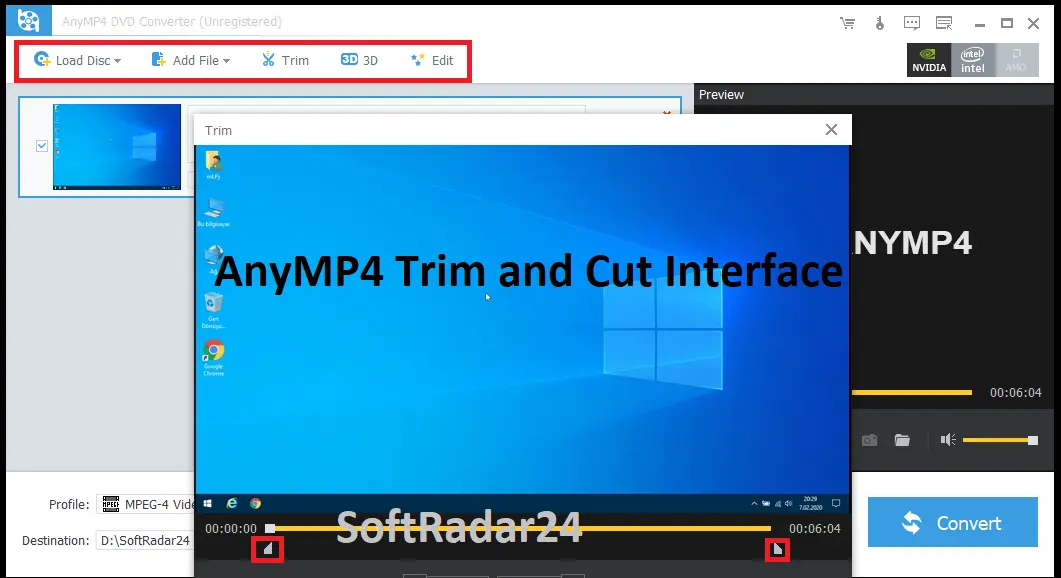Click the Chrome icon in video taskbar

point(255,504)
